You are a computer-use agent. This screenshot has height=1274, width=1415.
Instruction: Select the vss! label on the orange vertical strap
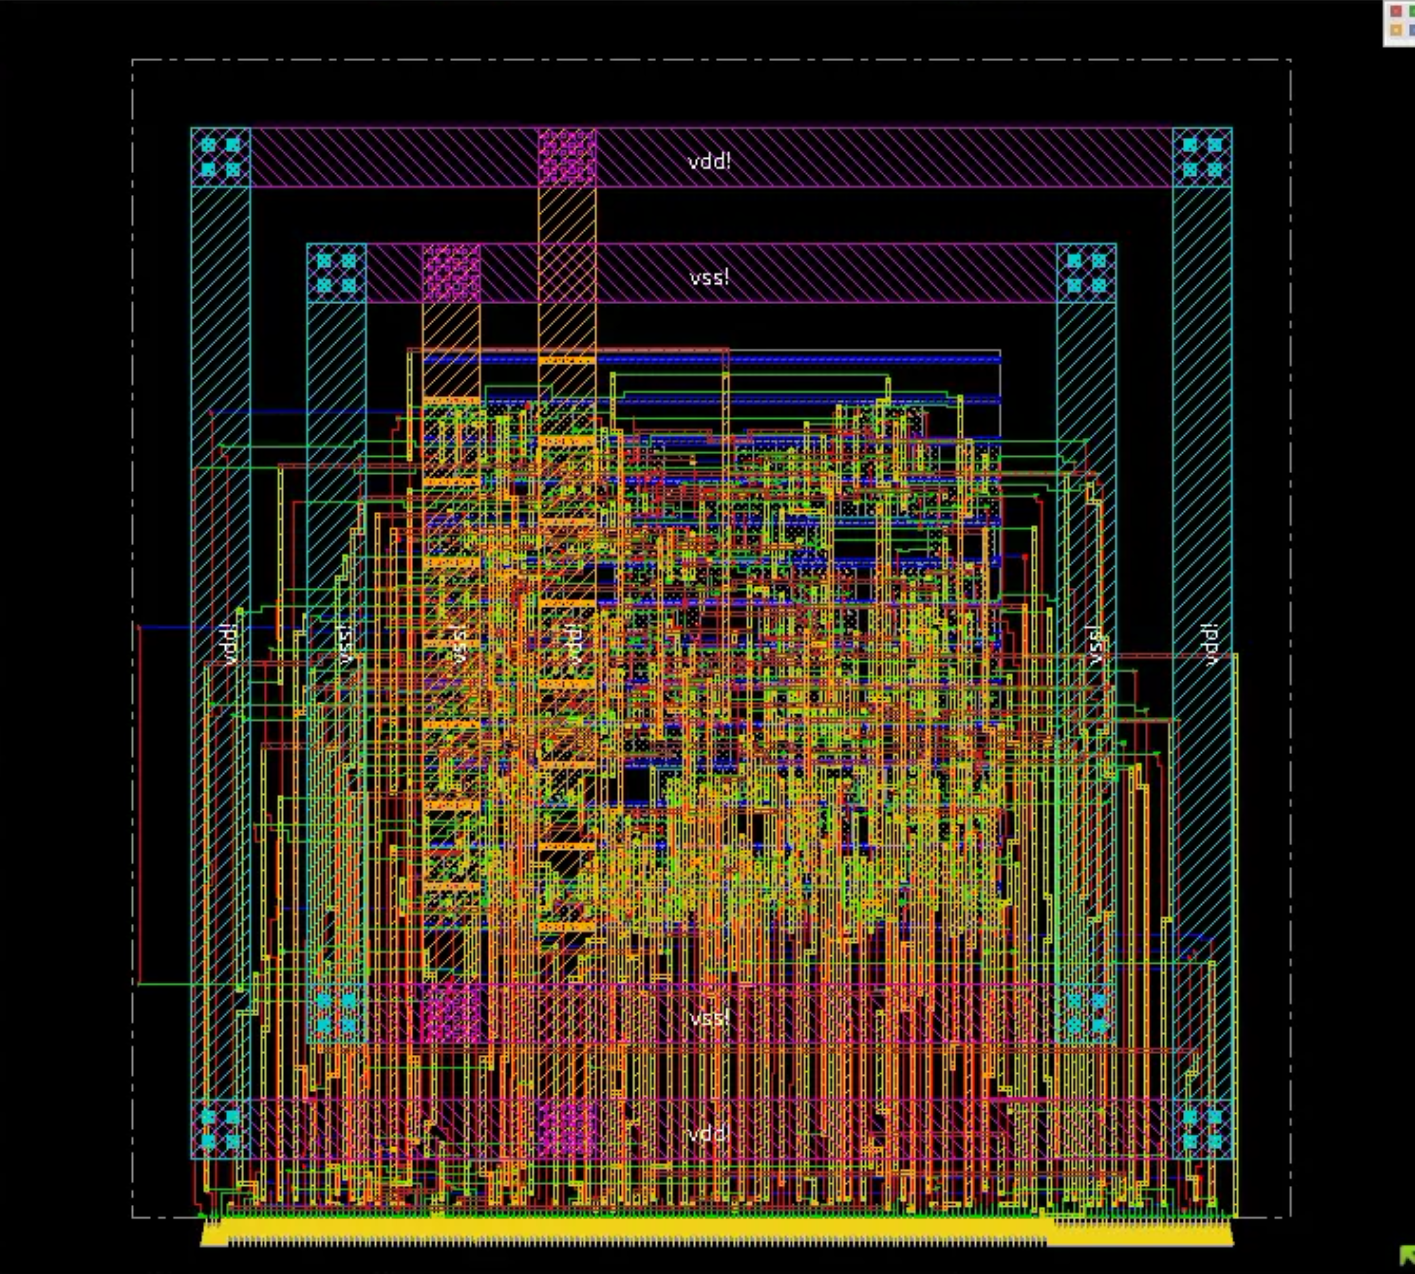460,645
